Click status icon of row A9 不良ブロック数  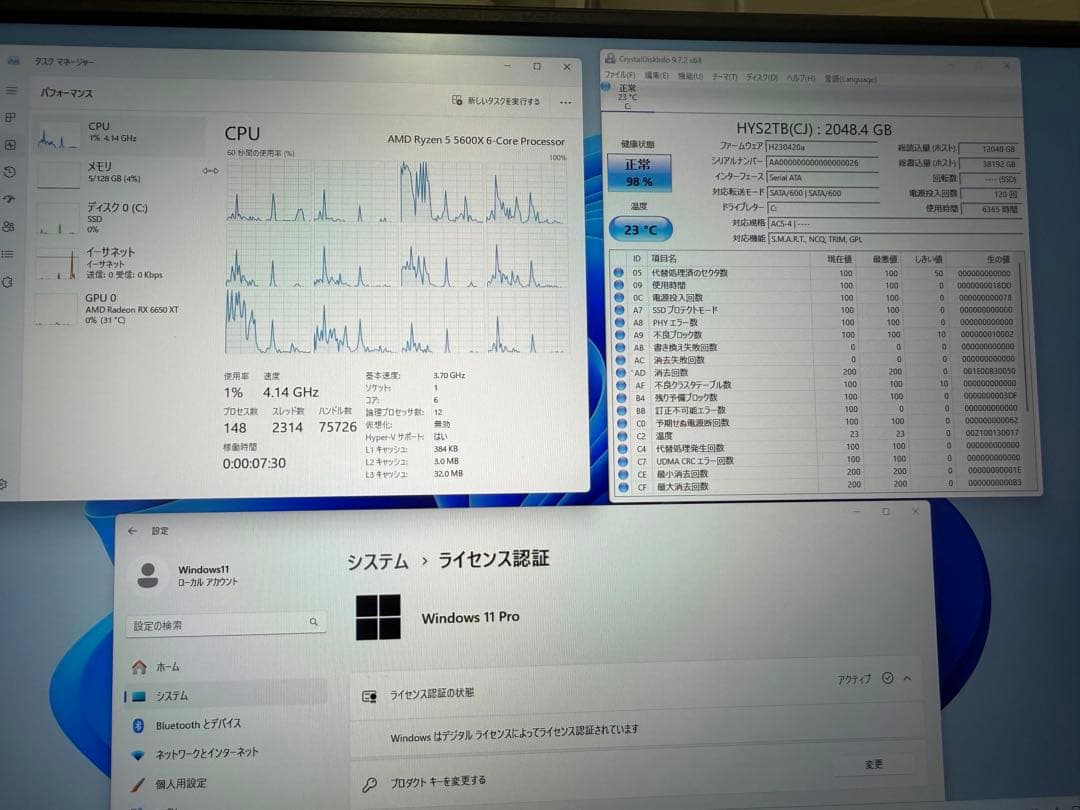[620, 334]
